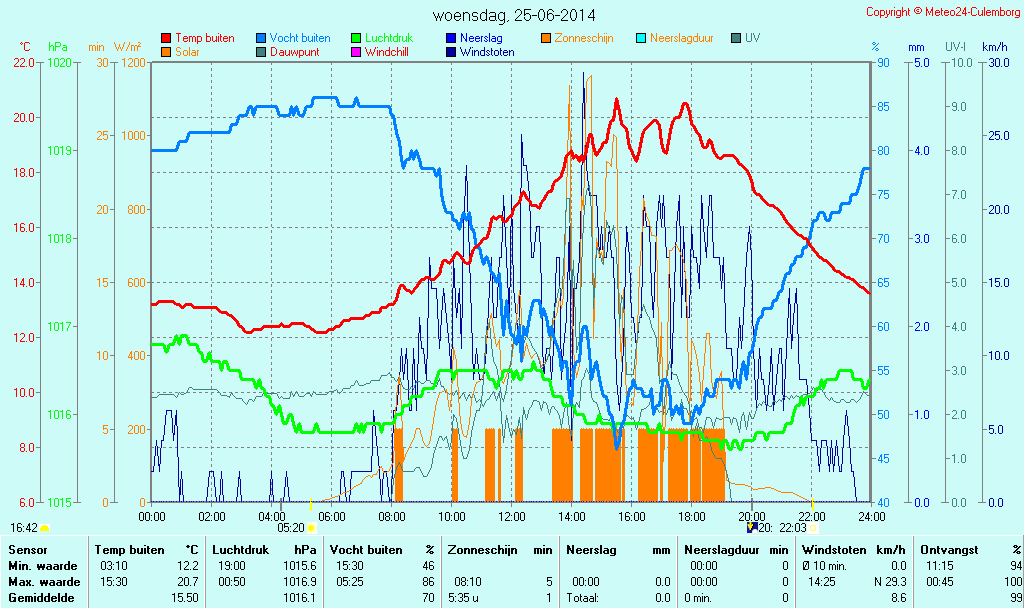Click the moon icon below 20:00
Screen dimensions: 1026x608
751,527
